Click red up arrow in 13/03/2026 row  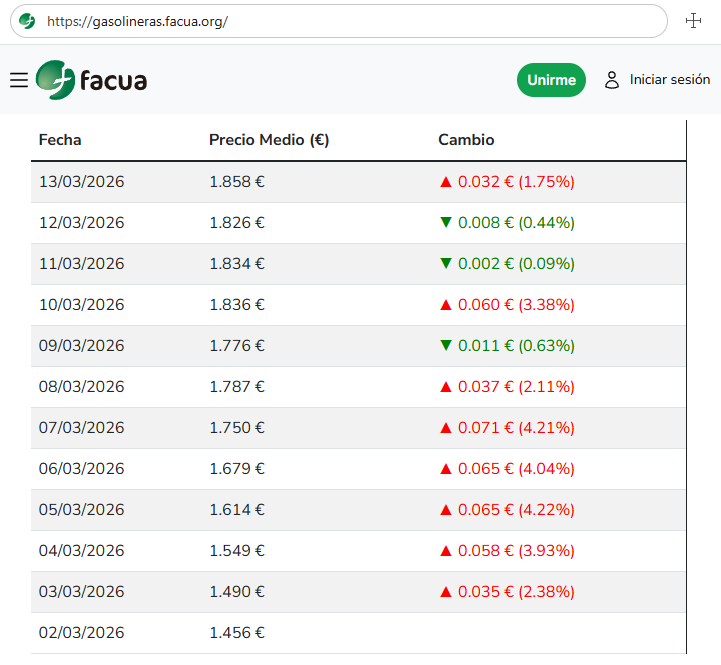tap(446, 182)
